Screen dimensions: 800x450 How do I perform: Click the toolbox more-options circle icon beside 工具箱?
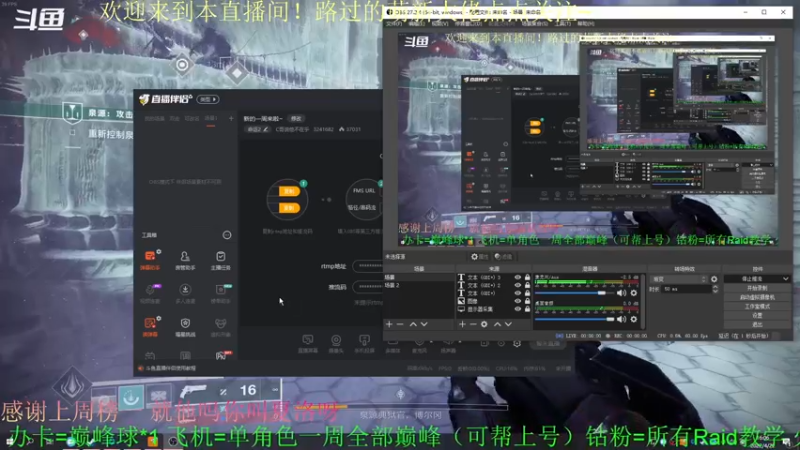[227, 235]
